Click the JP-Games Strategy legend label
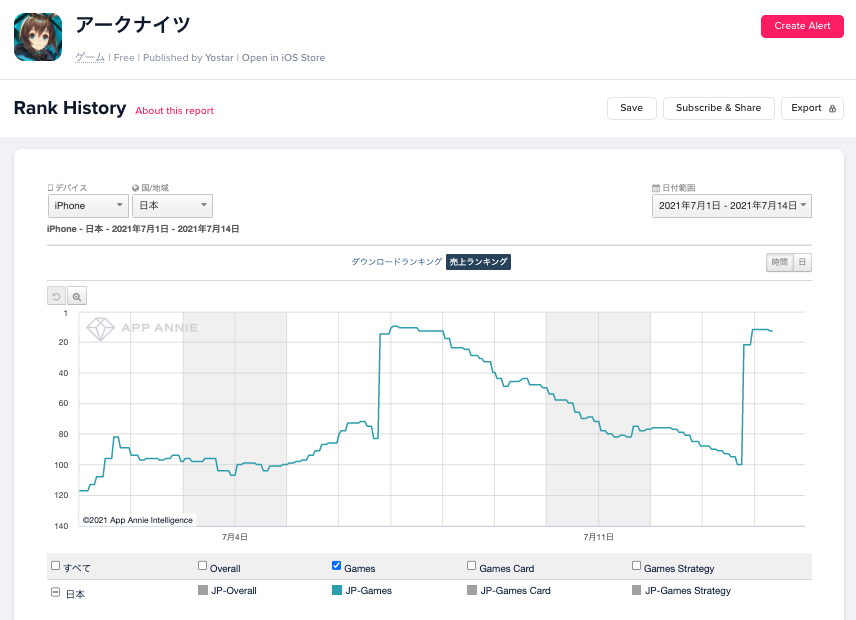856x620 pixels. [x=688, y=591]
